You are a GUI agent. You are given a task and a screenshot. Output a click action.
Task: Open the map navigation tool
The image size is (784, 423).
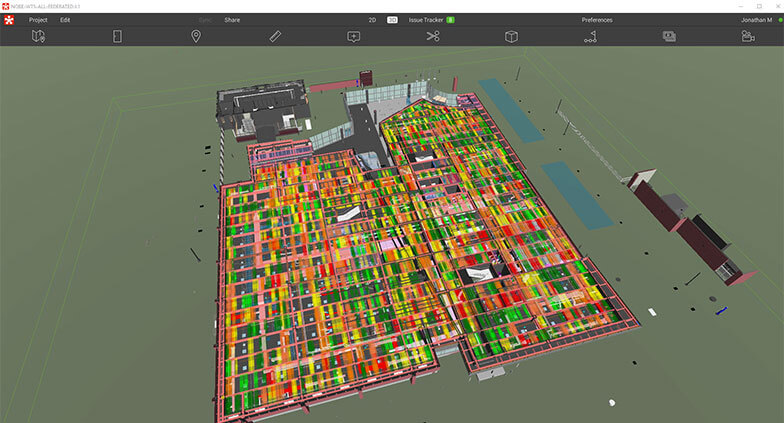(38, 36)
